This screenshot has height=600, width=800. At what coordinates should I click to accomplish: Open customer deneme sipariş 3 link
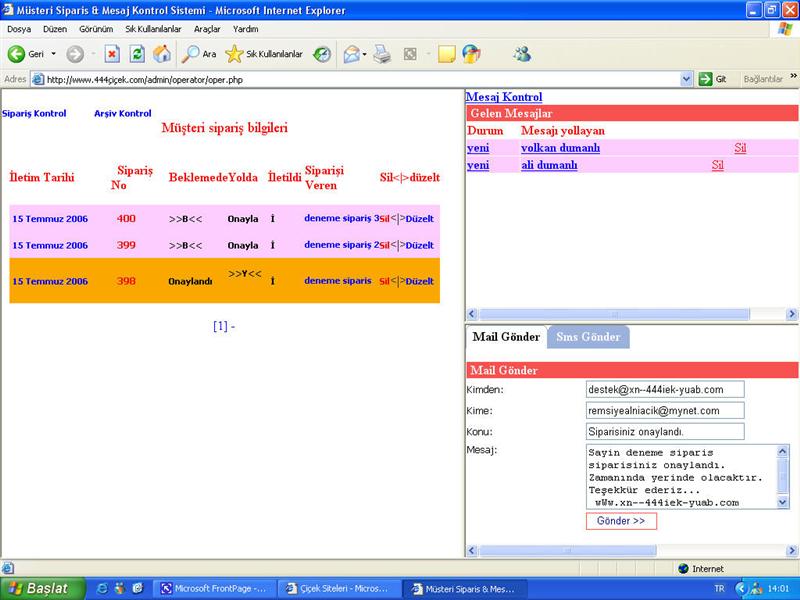(x=342, y=218)
